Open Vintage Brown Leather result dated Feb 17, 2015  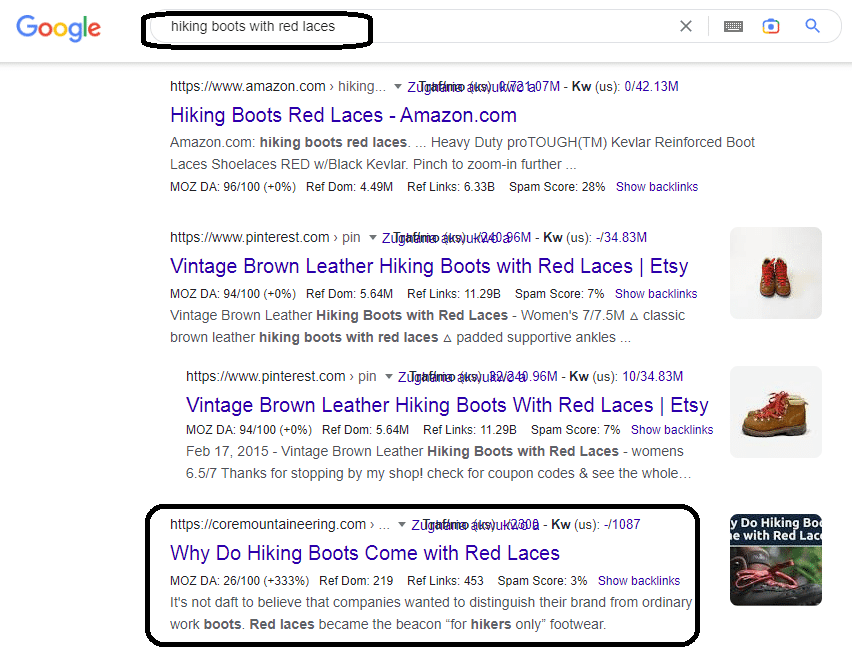click(x=447, y=405)
